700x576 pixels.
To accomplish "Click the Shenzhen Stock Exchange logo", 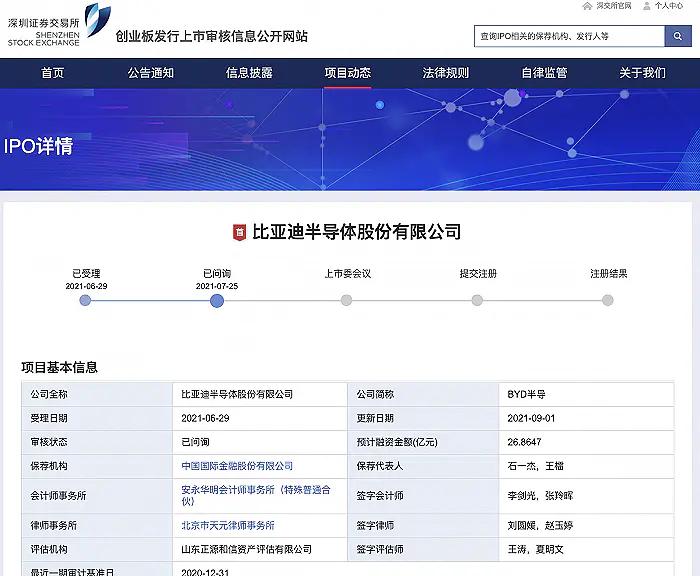I will tap(59, 25).
